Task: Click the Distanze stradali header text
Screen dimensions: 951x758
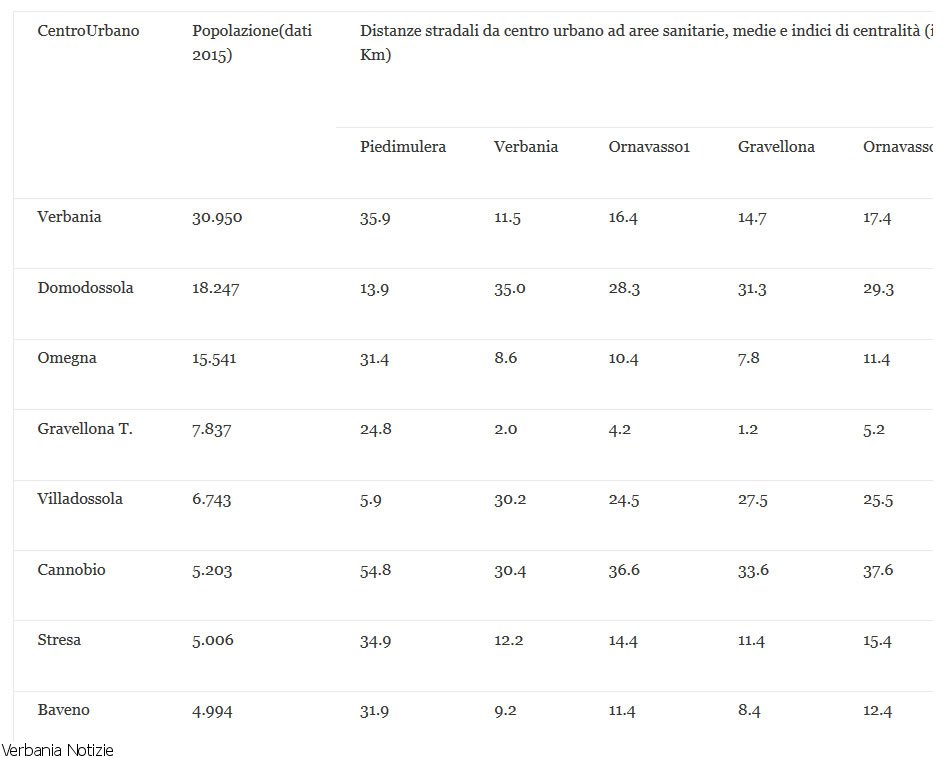Action: pyautogui.click(x=640, y=31)
